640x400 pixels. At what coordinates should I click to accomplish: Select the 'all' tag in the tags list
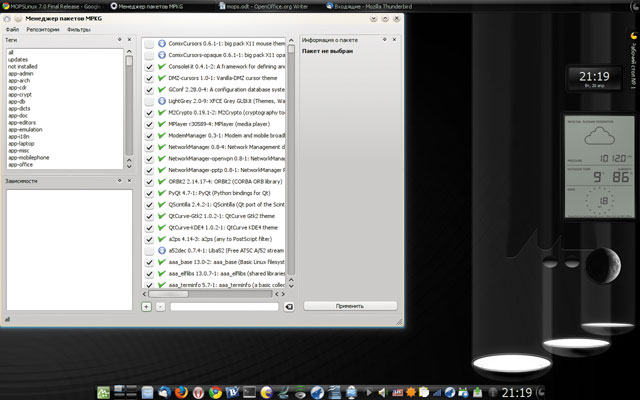(11, 53)
